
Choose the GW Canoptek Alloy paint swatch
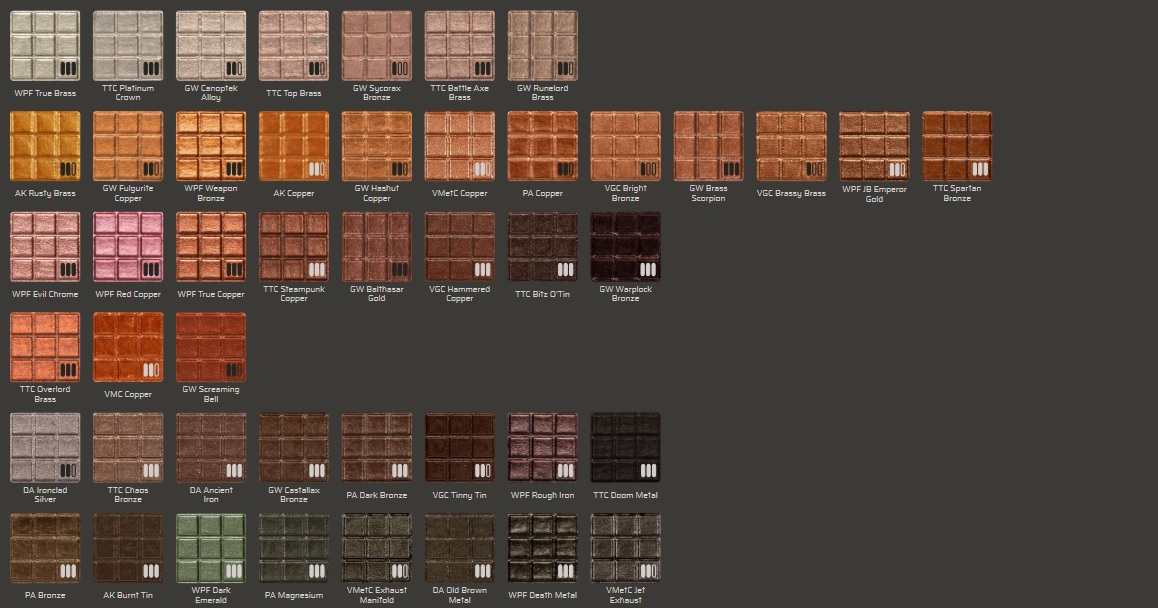click(210, 46)
